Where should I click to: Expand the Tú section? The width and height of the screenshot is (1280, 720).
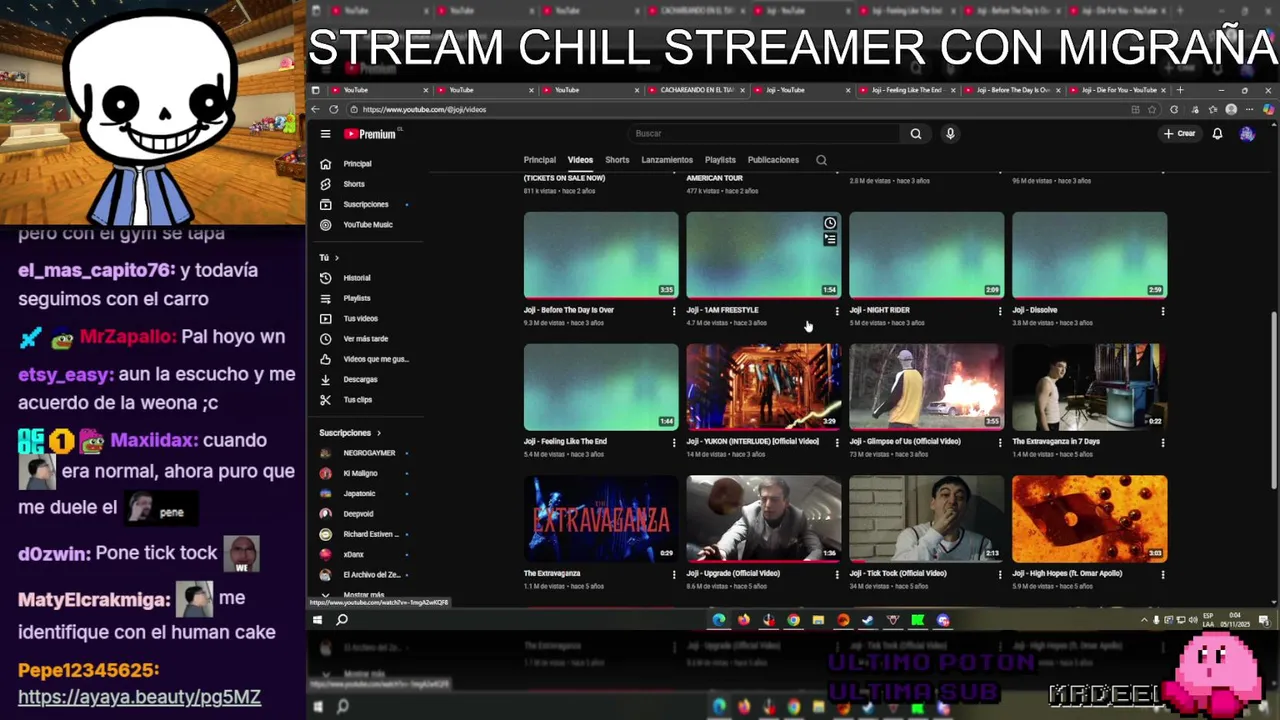coord(329,258)
